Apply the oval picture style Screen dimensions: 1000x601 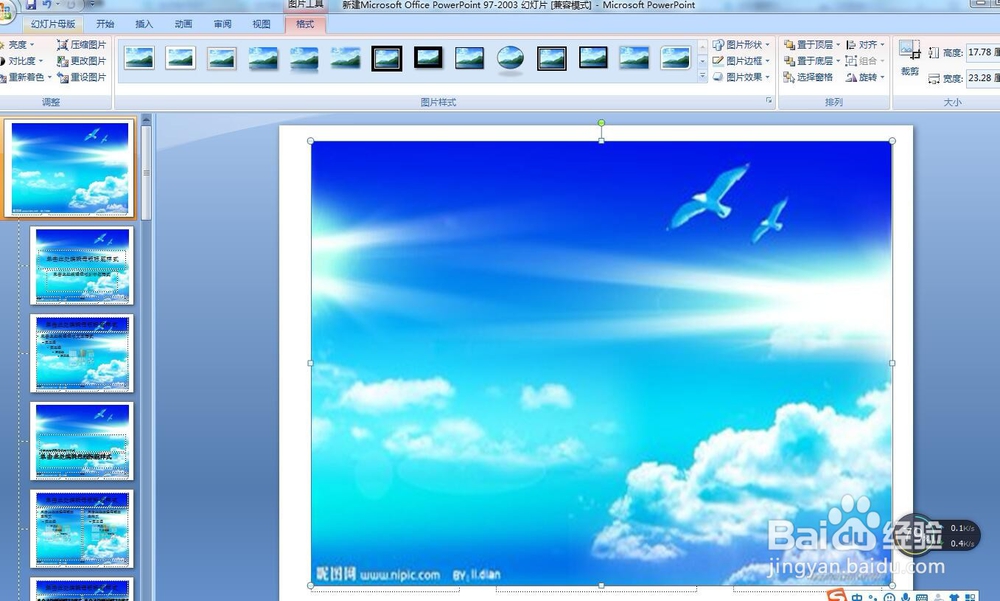[510, 58]
